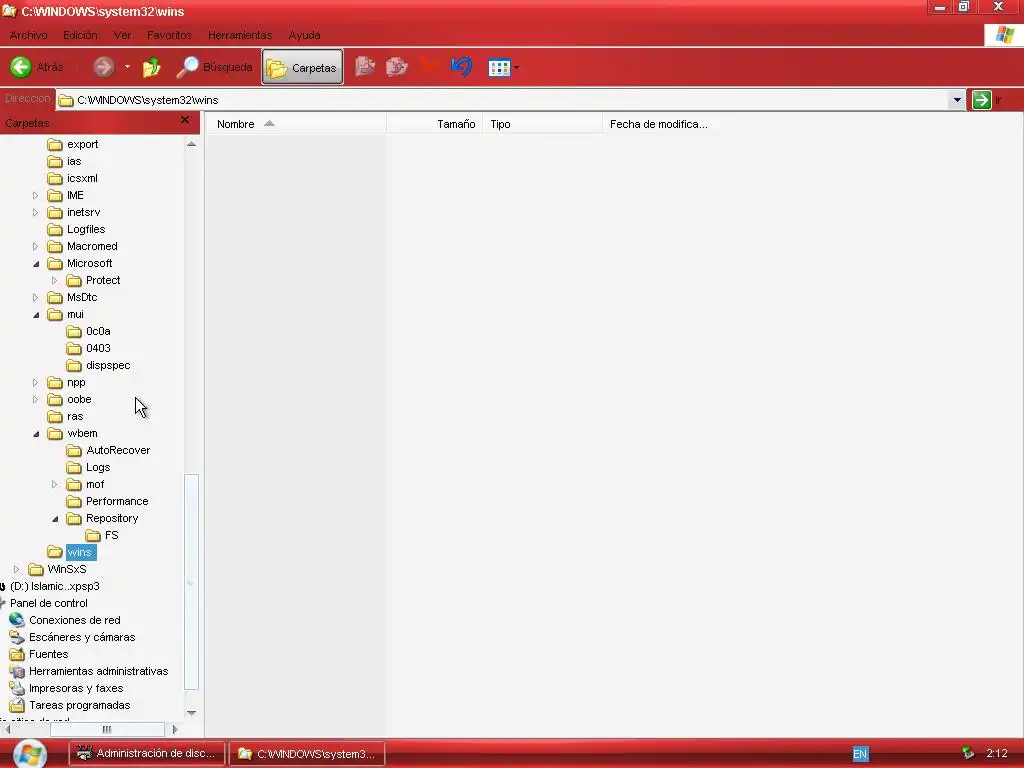
Task: Select the Performance folder icon
Action: coord(74,501)
